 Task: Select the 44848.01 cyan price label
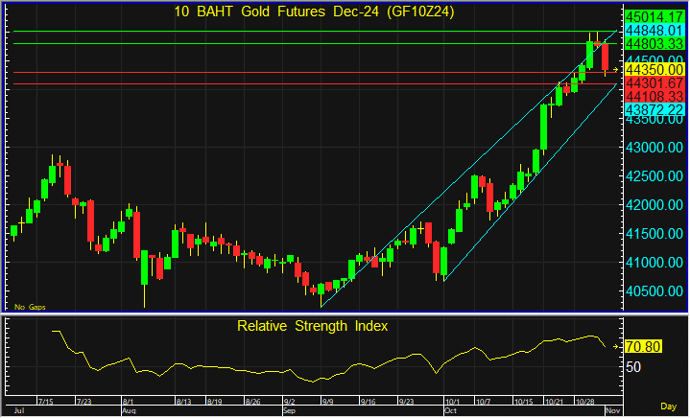click(x=654, y=32)
